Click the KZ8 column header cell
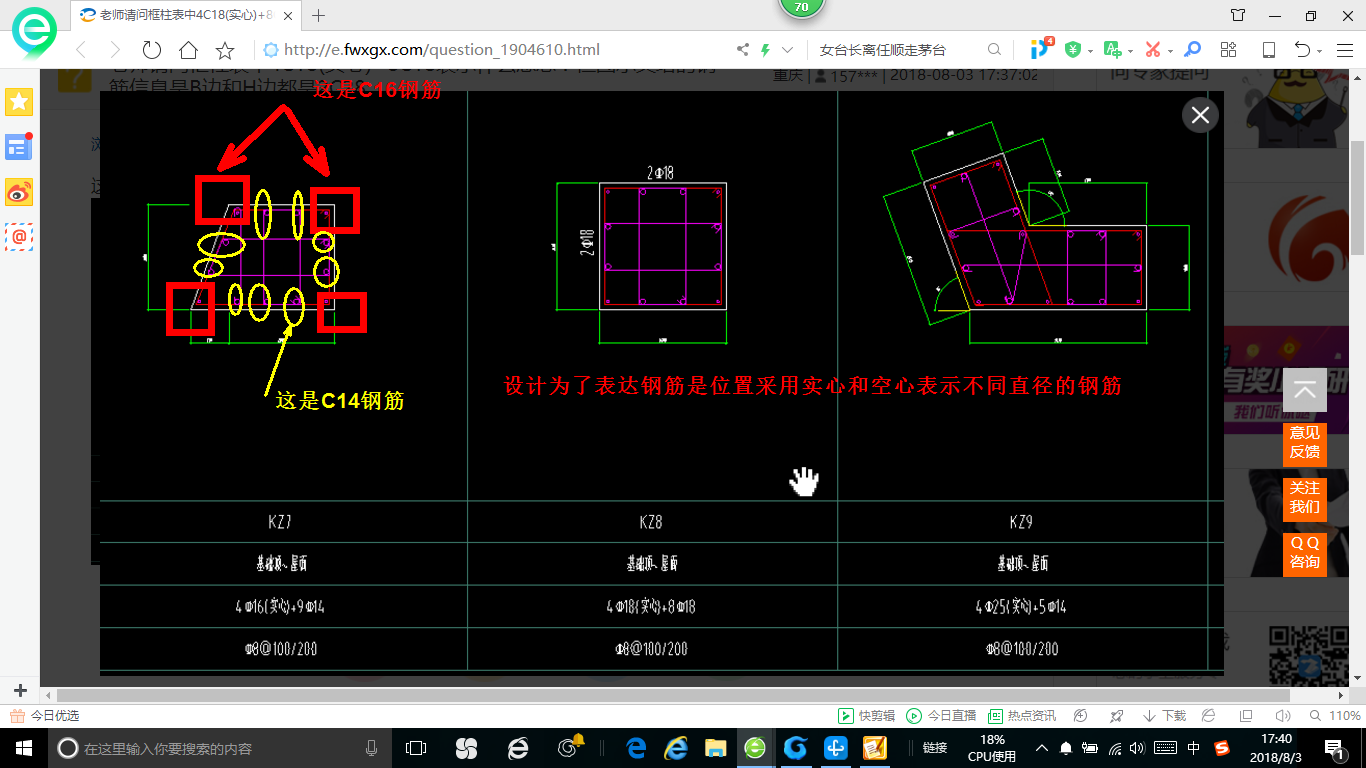The height and width of the screenshot is (768, 1366). (651, 522)
